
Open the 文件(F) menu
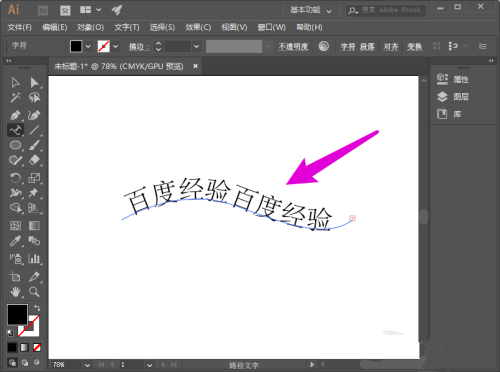click(19, 27)
